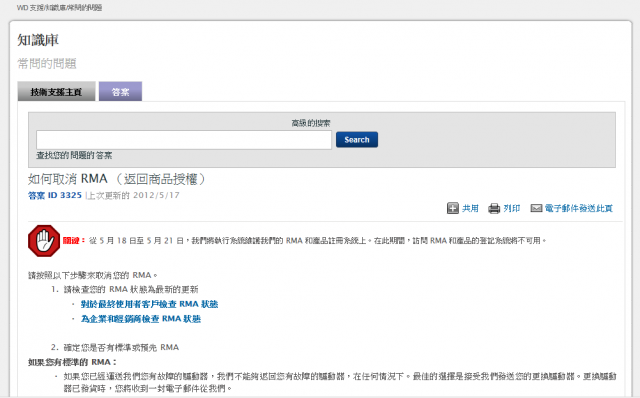The width and height of the screenshot is (640, 398).
Task: Click the printer icon
Action: [x=494, y=208]
